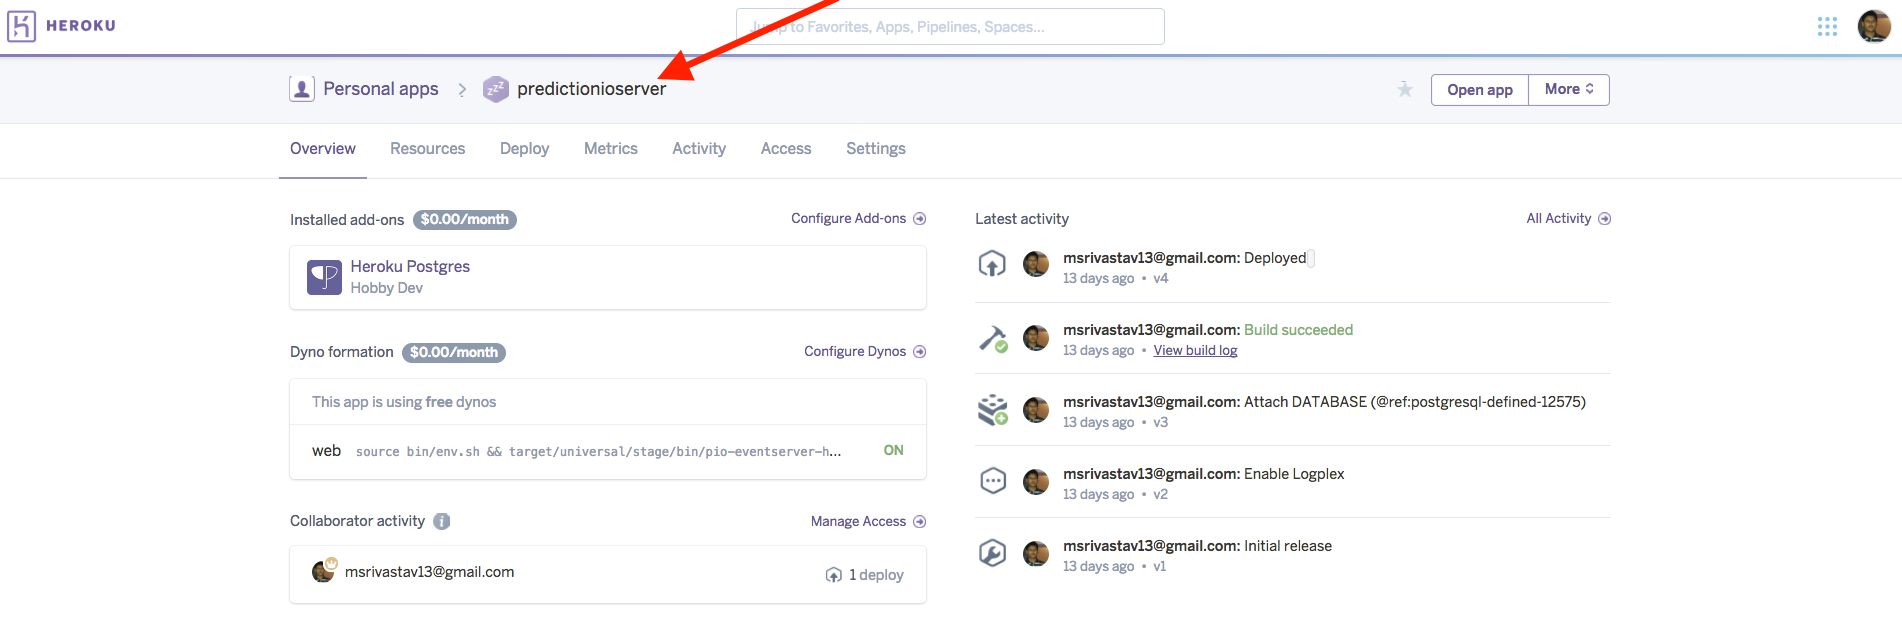1902x631 pixels.
Task: Click the All Activity arrow icon
Action: tap(1605, 219)
